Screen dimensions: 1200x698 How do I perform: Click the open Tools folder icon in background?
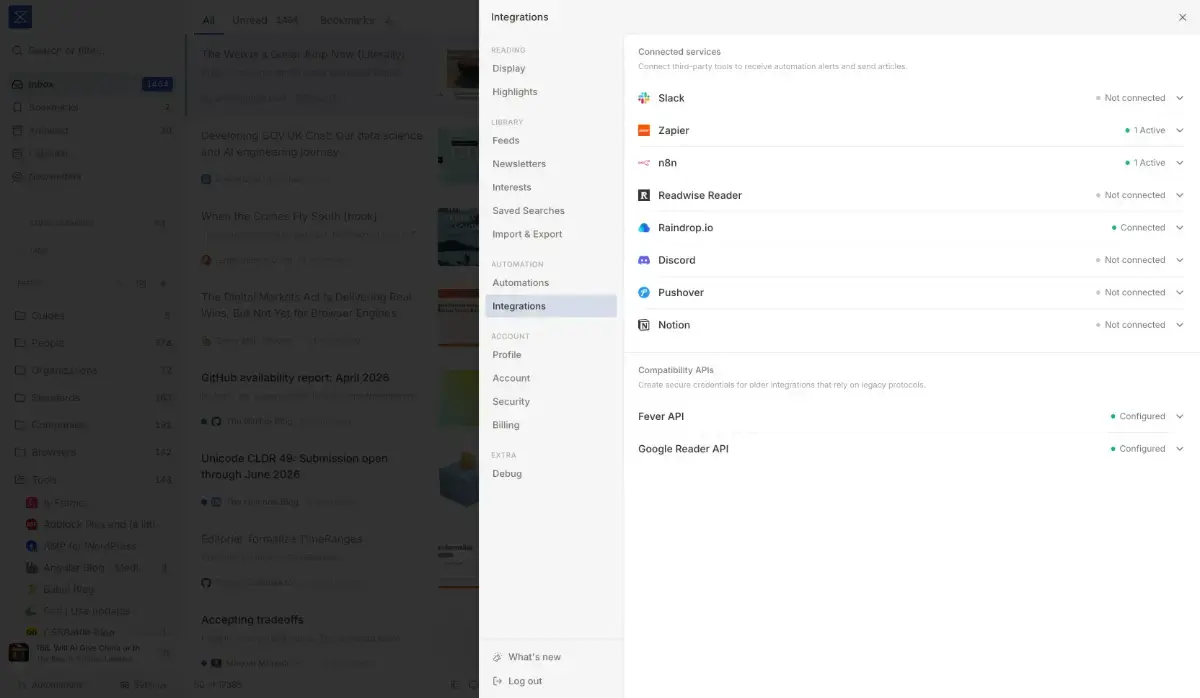19,480
